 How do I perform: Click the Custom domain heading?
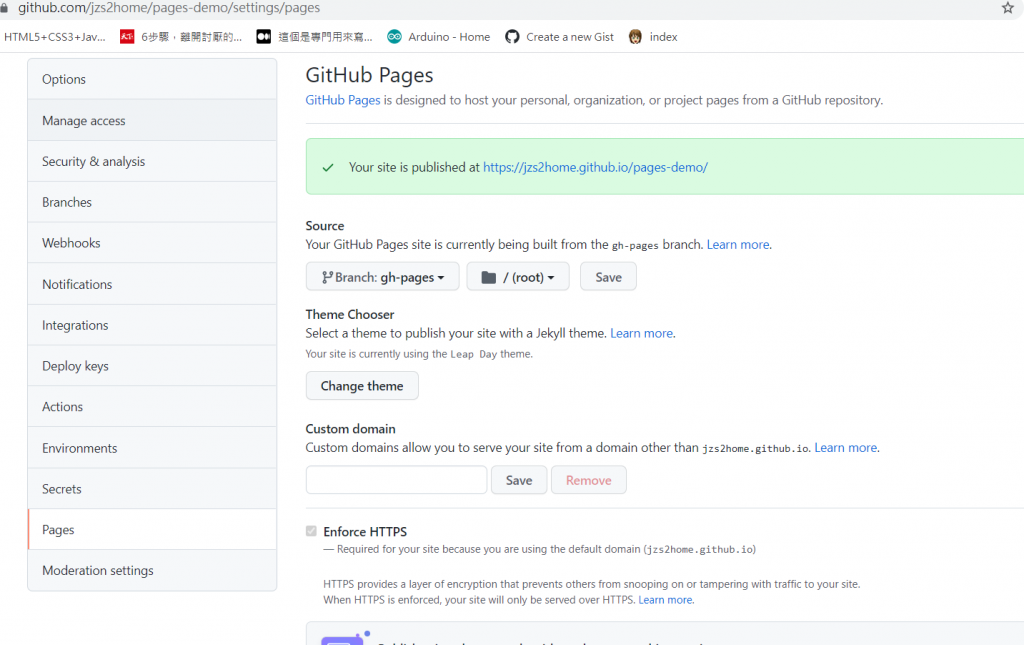tap(350, 428)
